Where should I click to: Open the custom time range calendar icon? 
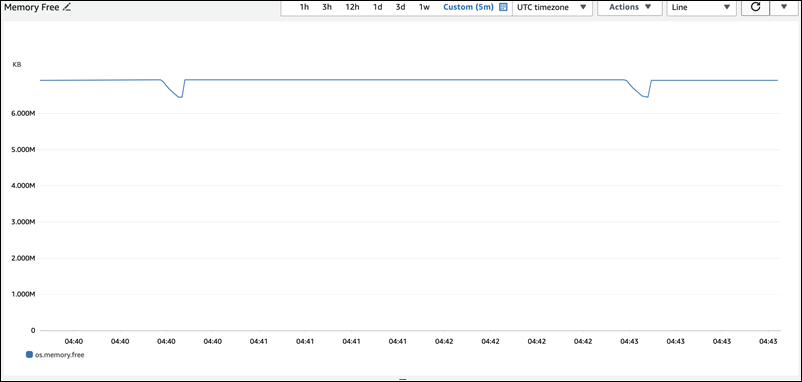[503, 7]
